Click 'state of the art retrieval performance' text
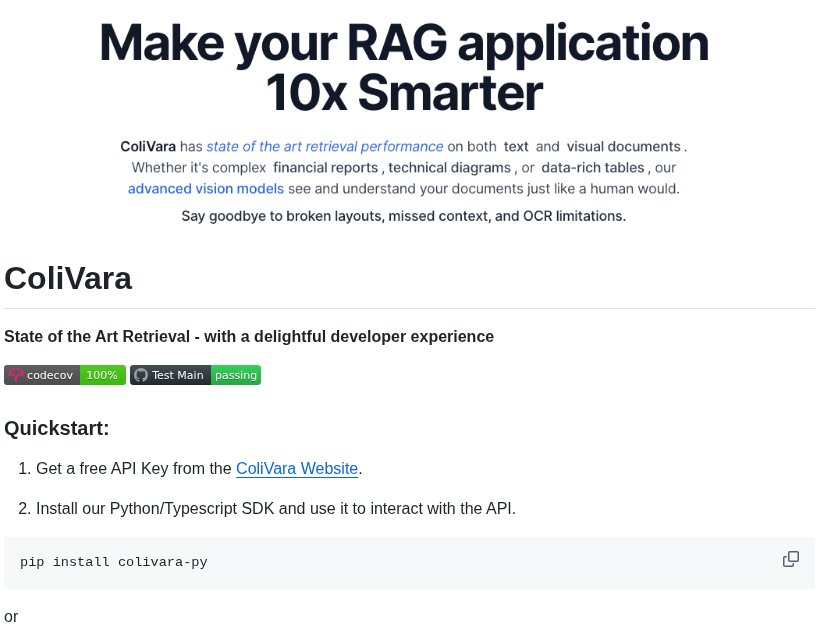Viewport: 818px width, 624px height. click(x=324, y=147)
